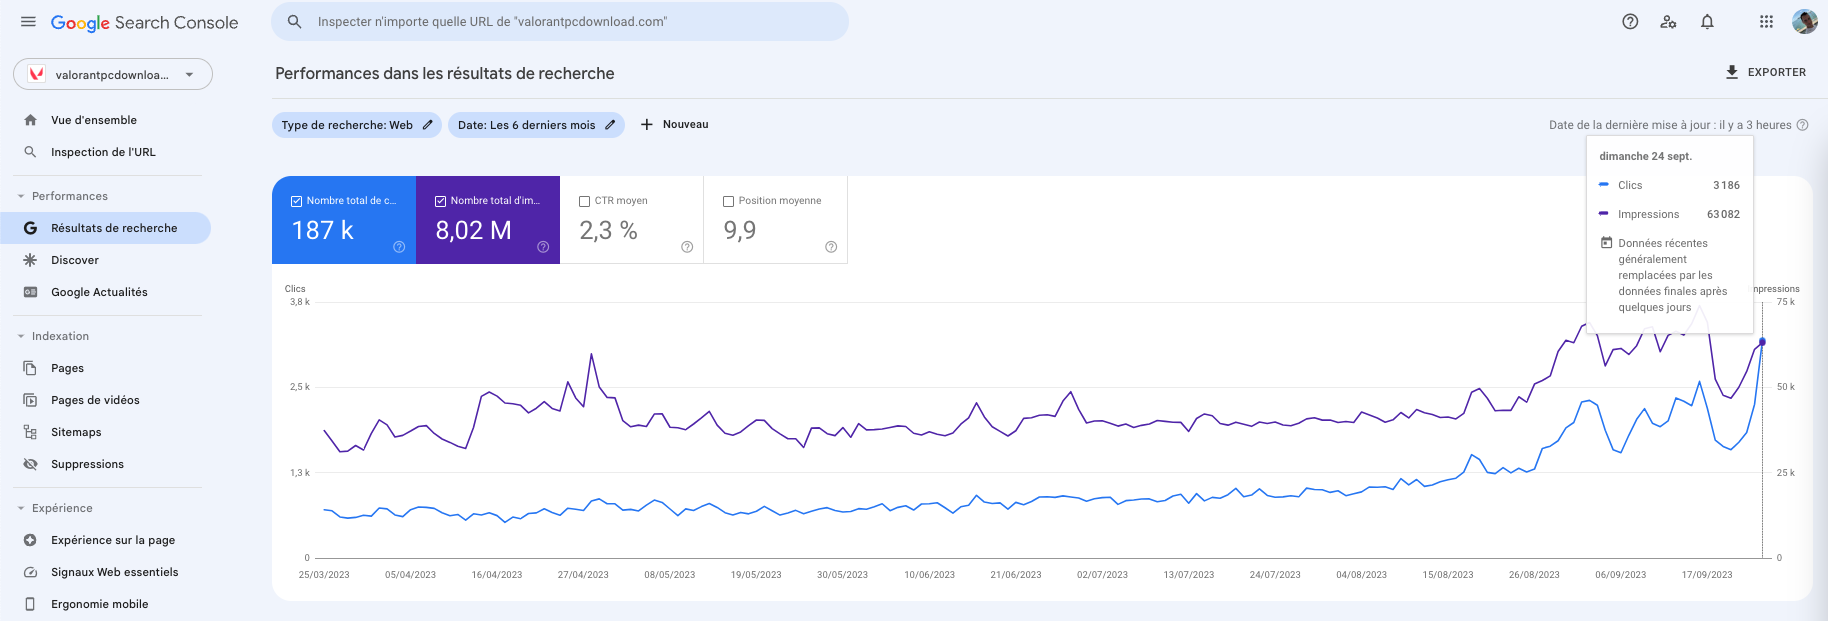Click the x-axis label '15/08/2023'

pyautogui.click(x=1448, y=575)
